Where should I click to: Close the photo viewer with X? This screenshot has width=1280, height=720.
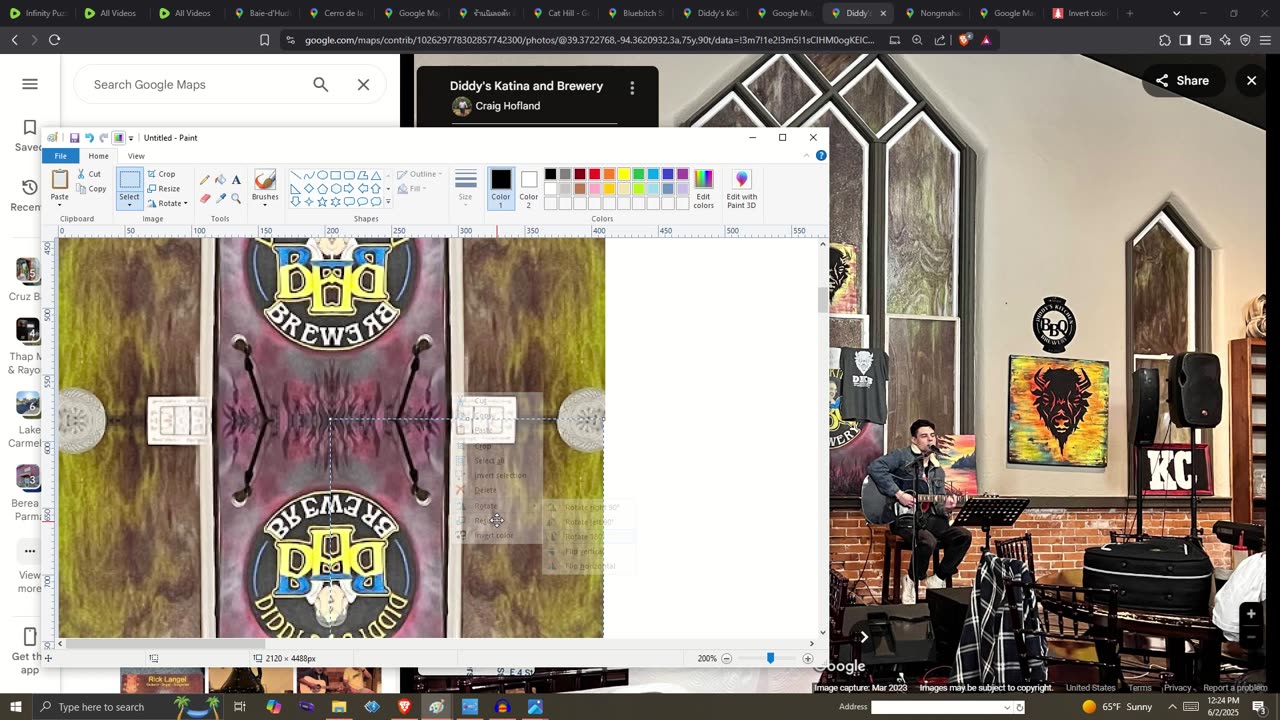[1251, 81]
